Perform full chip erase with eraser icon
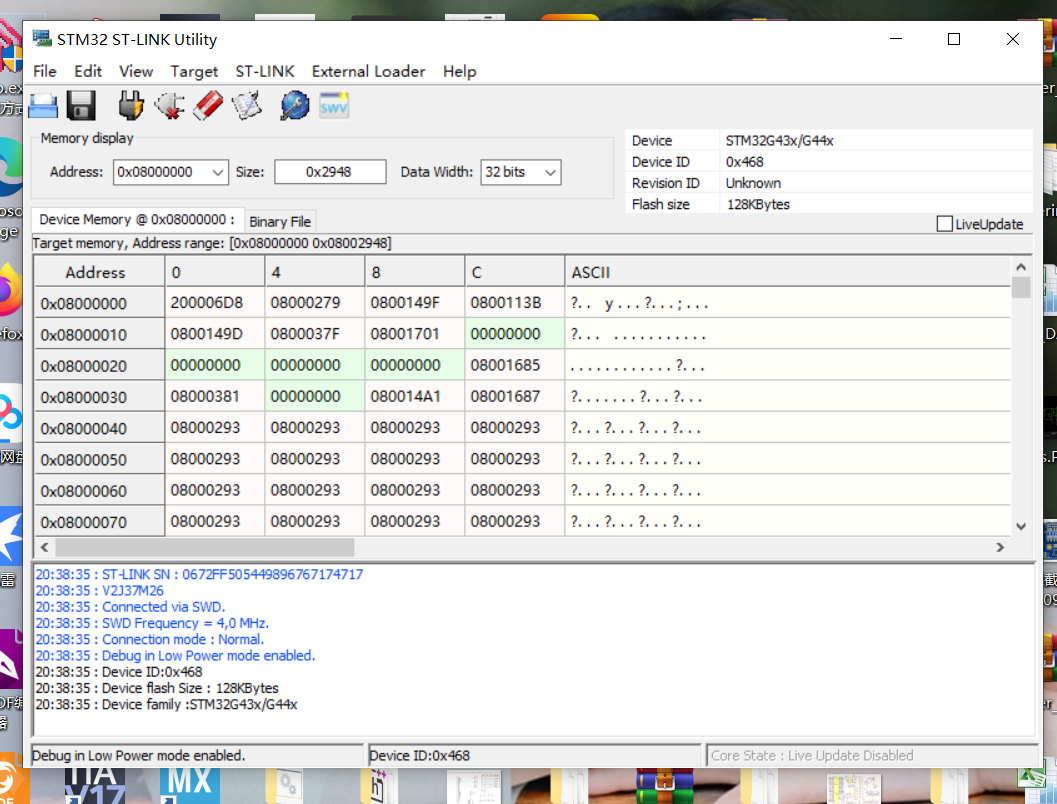The image size is (1057, 804). [208, 106]
